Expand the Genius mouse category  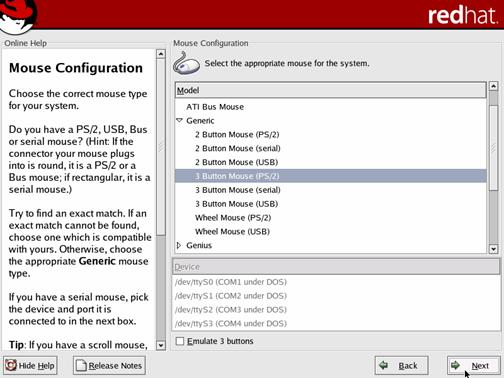coord(179,245)
